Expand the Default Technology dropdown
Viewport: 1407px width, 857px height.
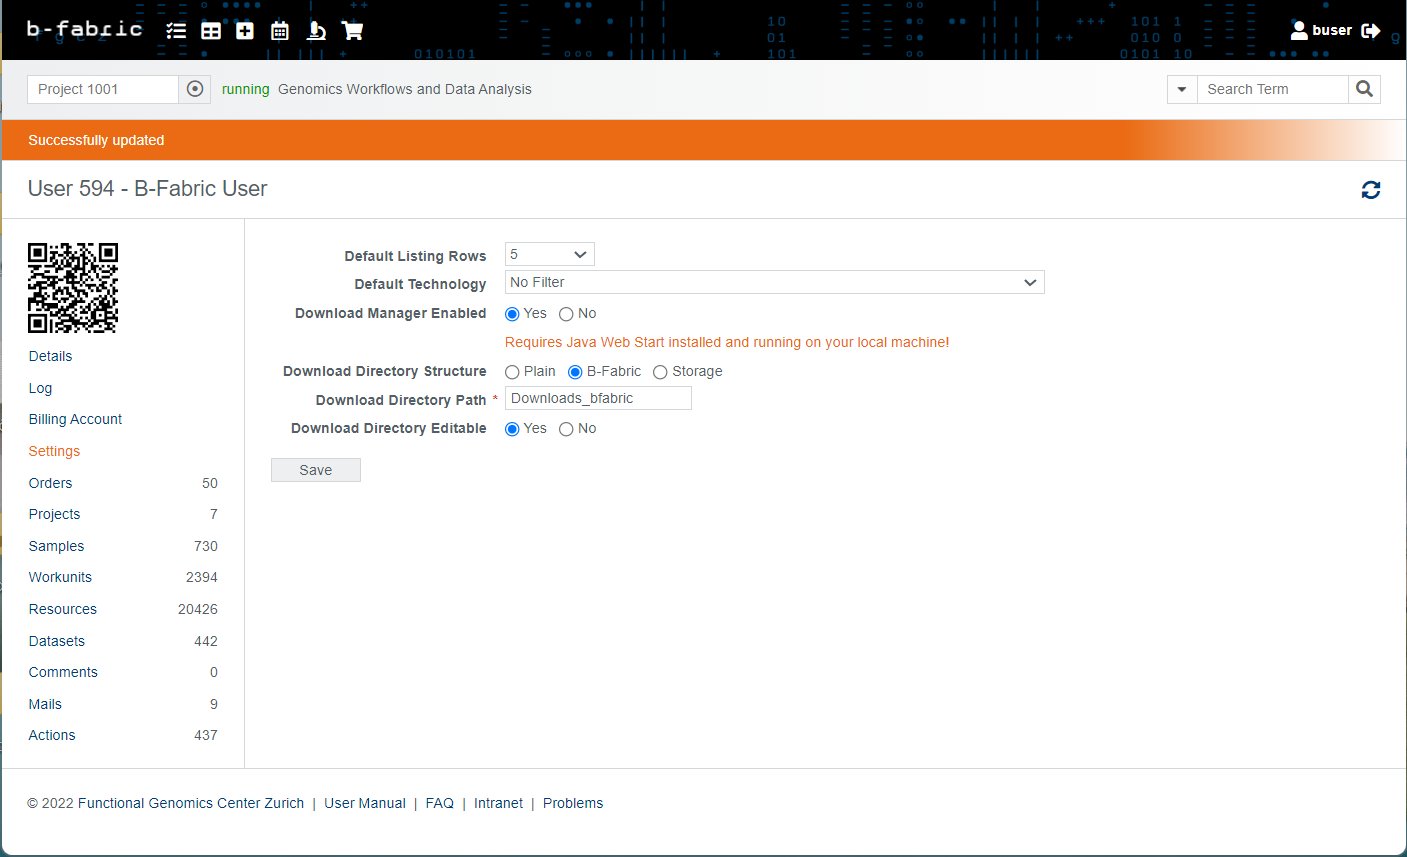(774, 283)
